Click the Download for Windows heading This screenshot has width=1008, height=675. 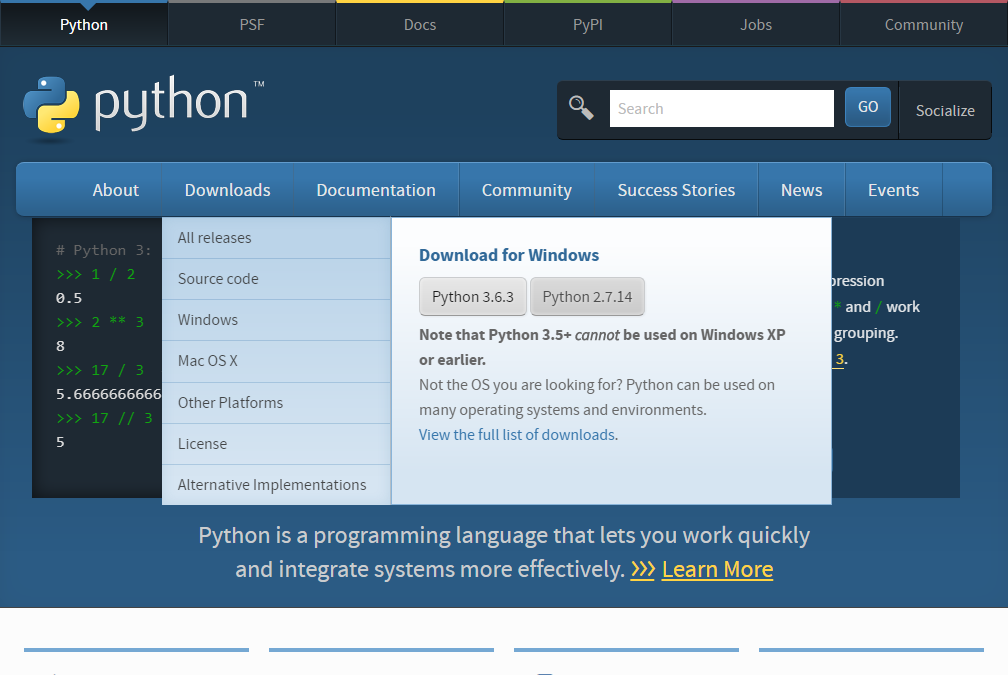coord(508,255)
